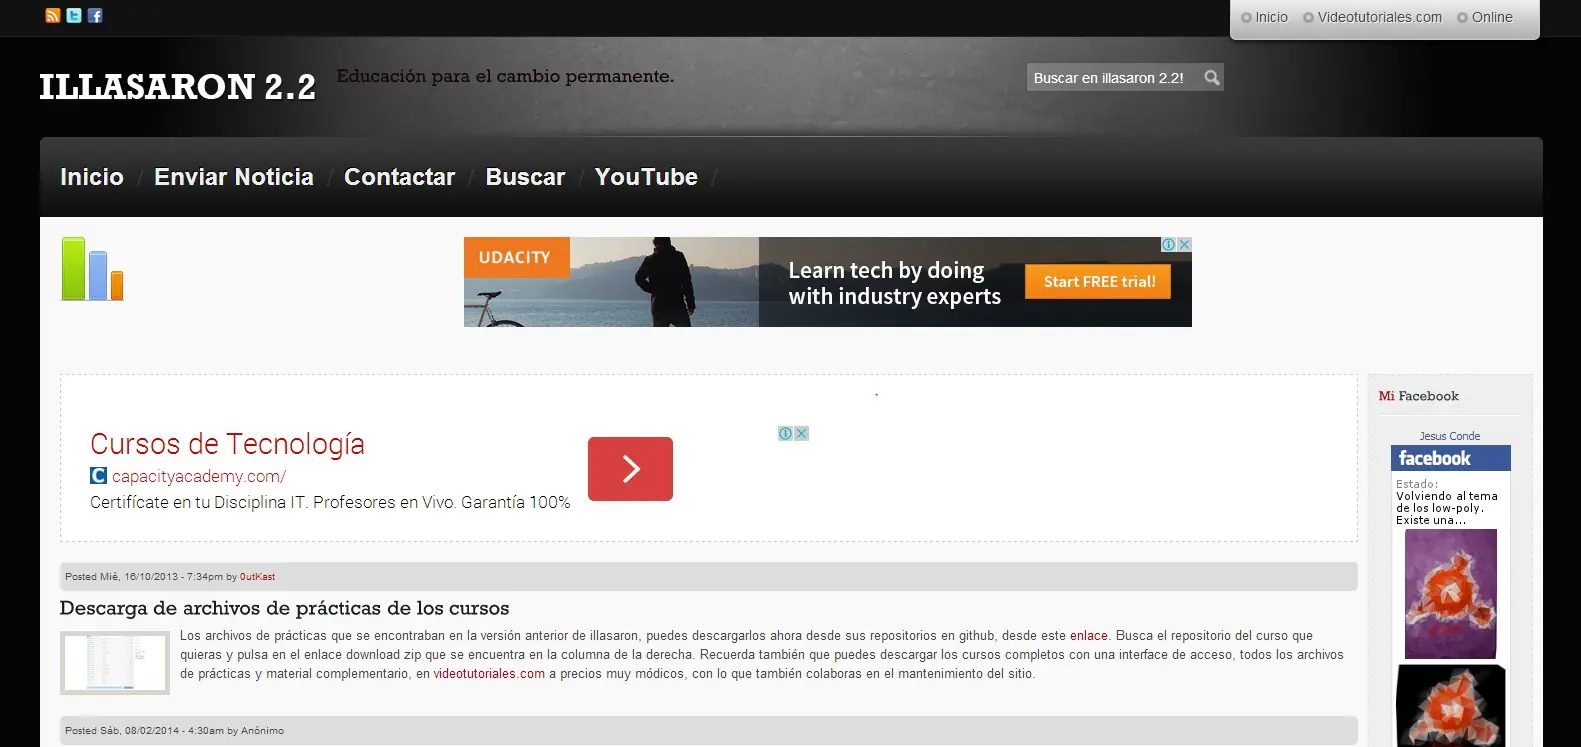Open the OutKast author link
1581x747 pixels.
click(x=257, y=577)
